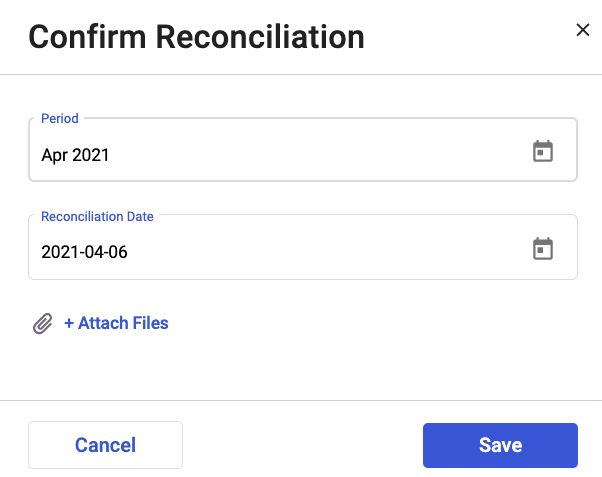Confirm the reconciliation with the blue Save button

coord(500,445)
